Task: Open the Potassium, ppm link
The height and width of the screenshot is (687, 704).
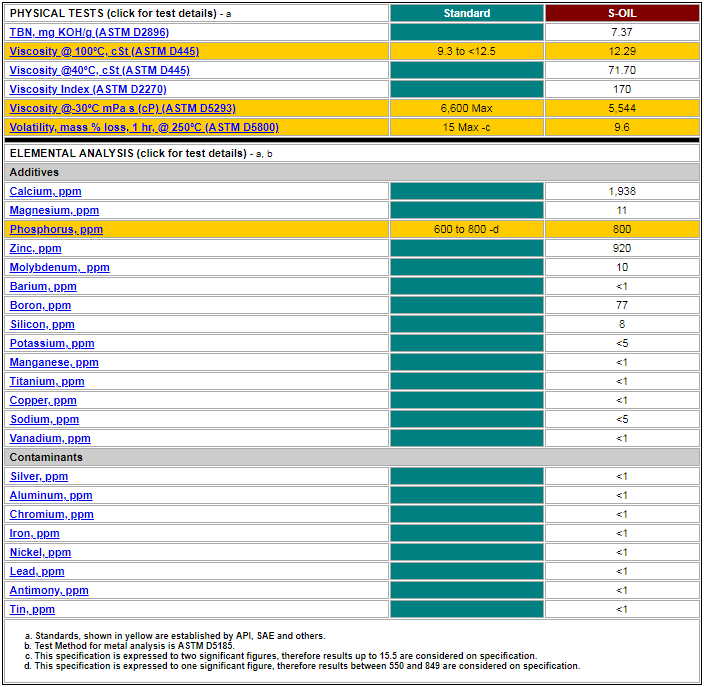Action: (x=52, y=343)
